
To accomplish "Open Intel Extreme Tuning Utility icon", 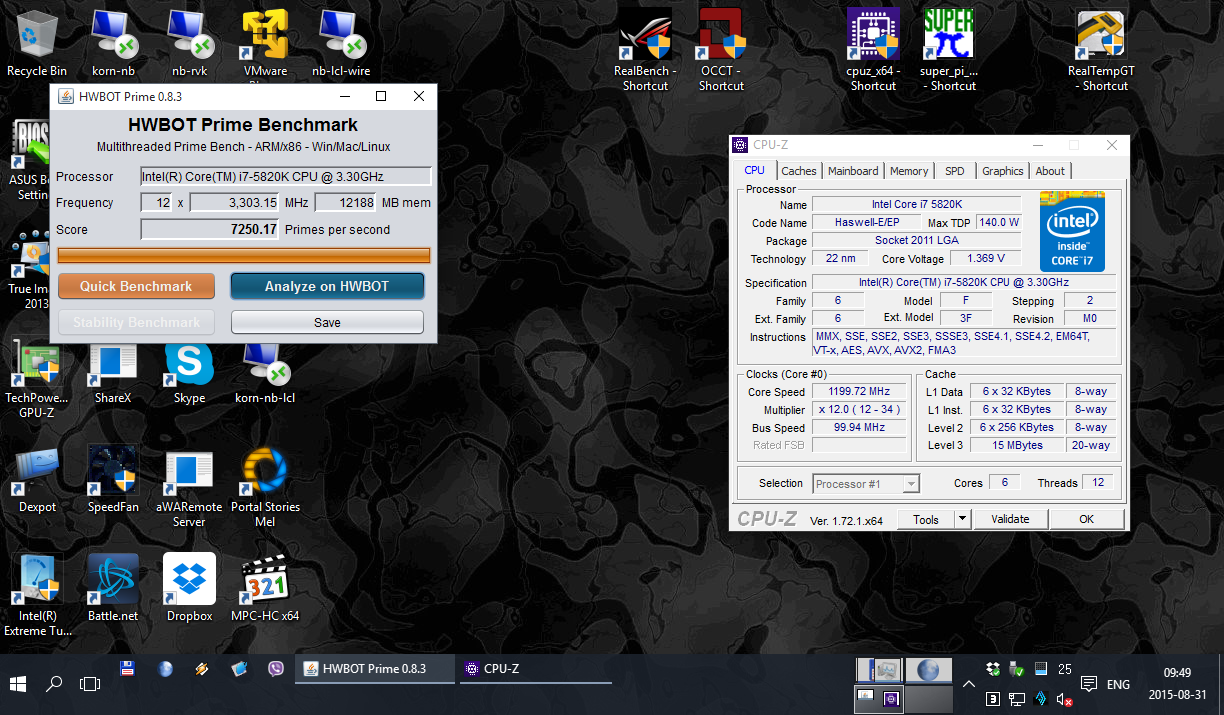I will tap(37, 596).
